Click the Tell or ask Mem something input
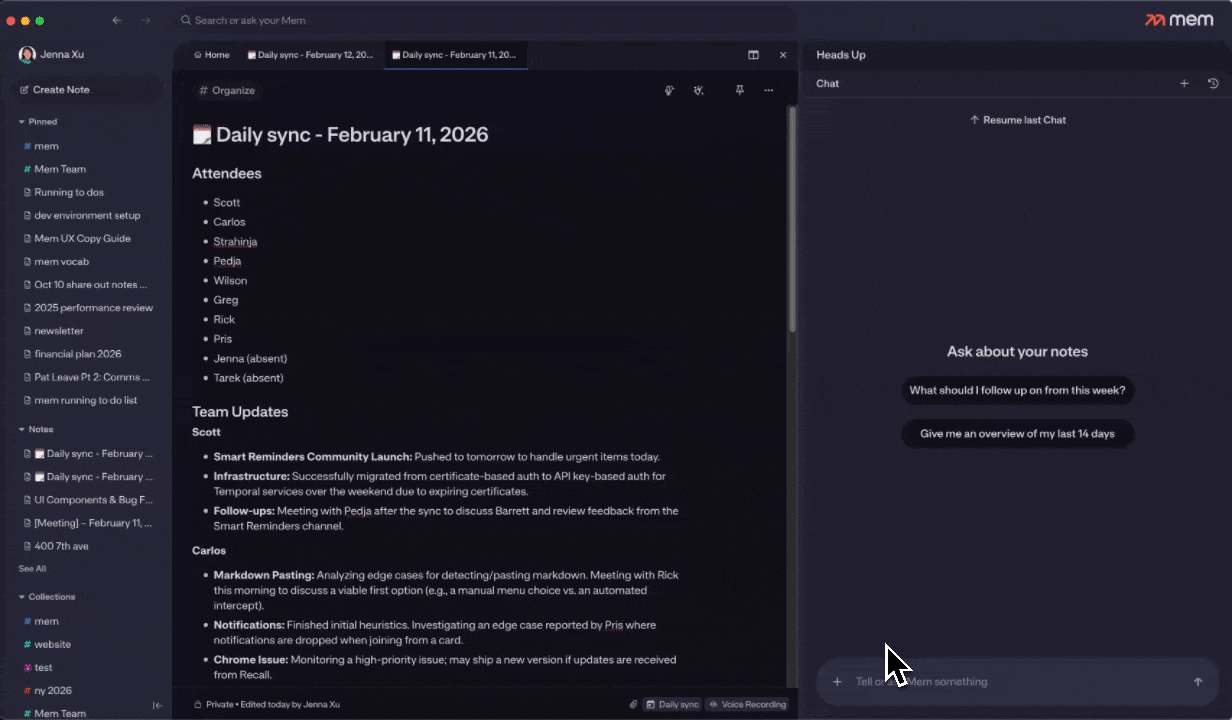This screenshot has height=720, width=1232. [1017, 682]
